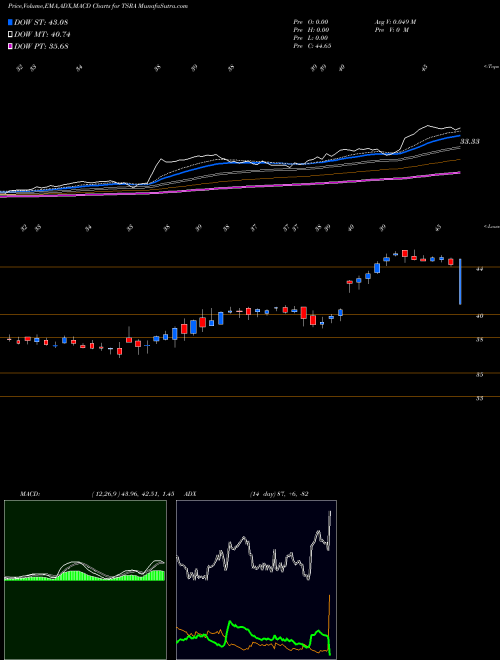Click the MACD panel heading
Screen dimensions: 500x660
(x=30, y=494)
